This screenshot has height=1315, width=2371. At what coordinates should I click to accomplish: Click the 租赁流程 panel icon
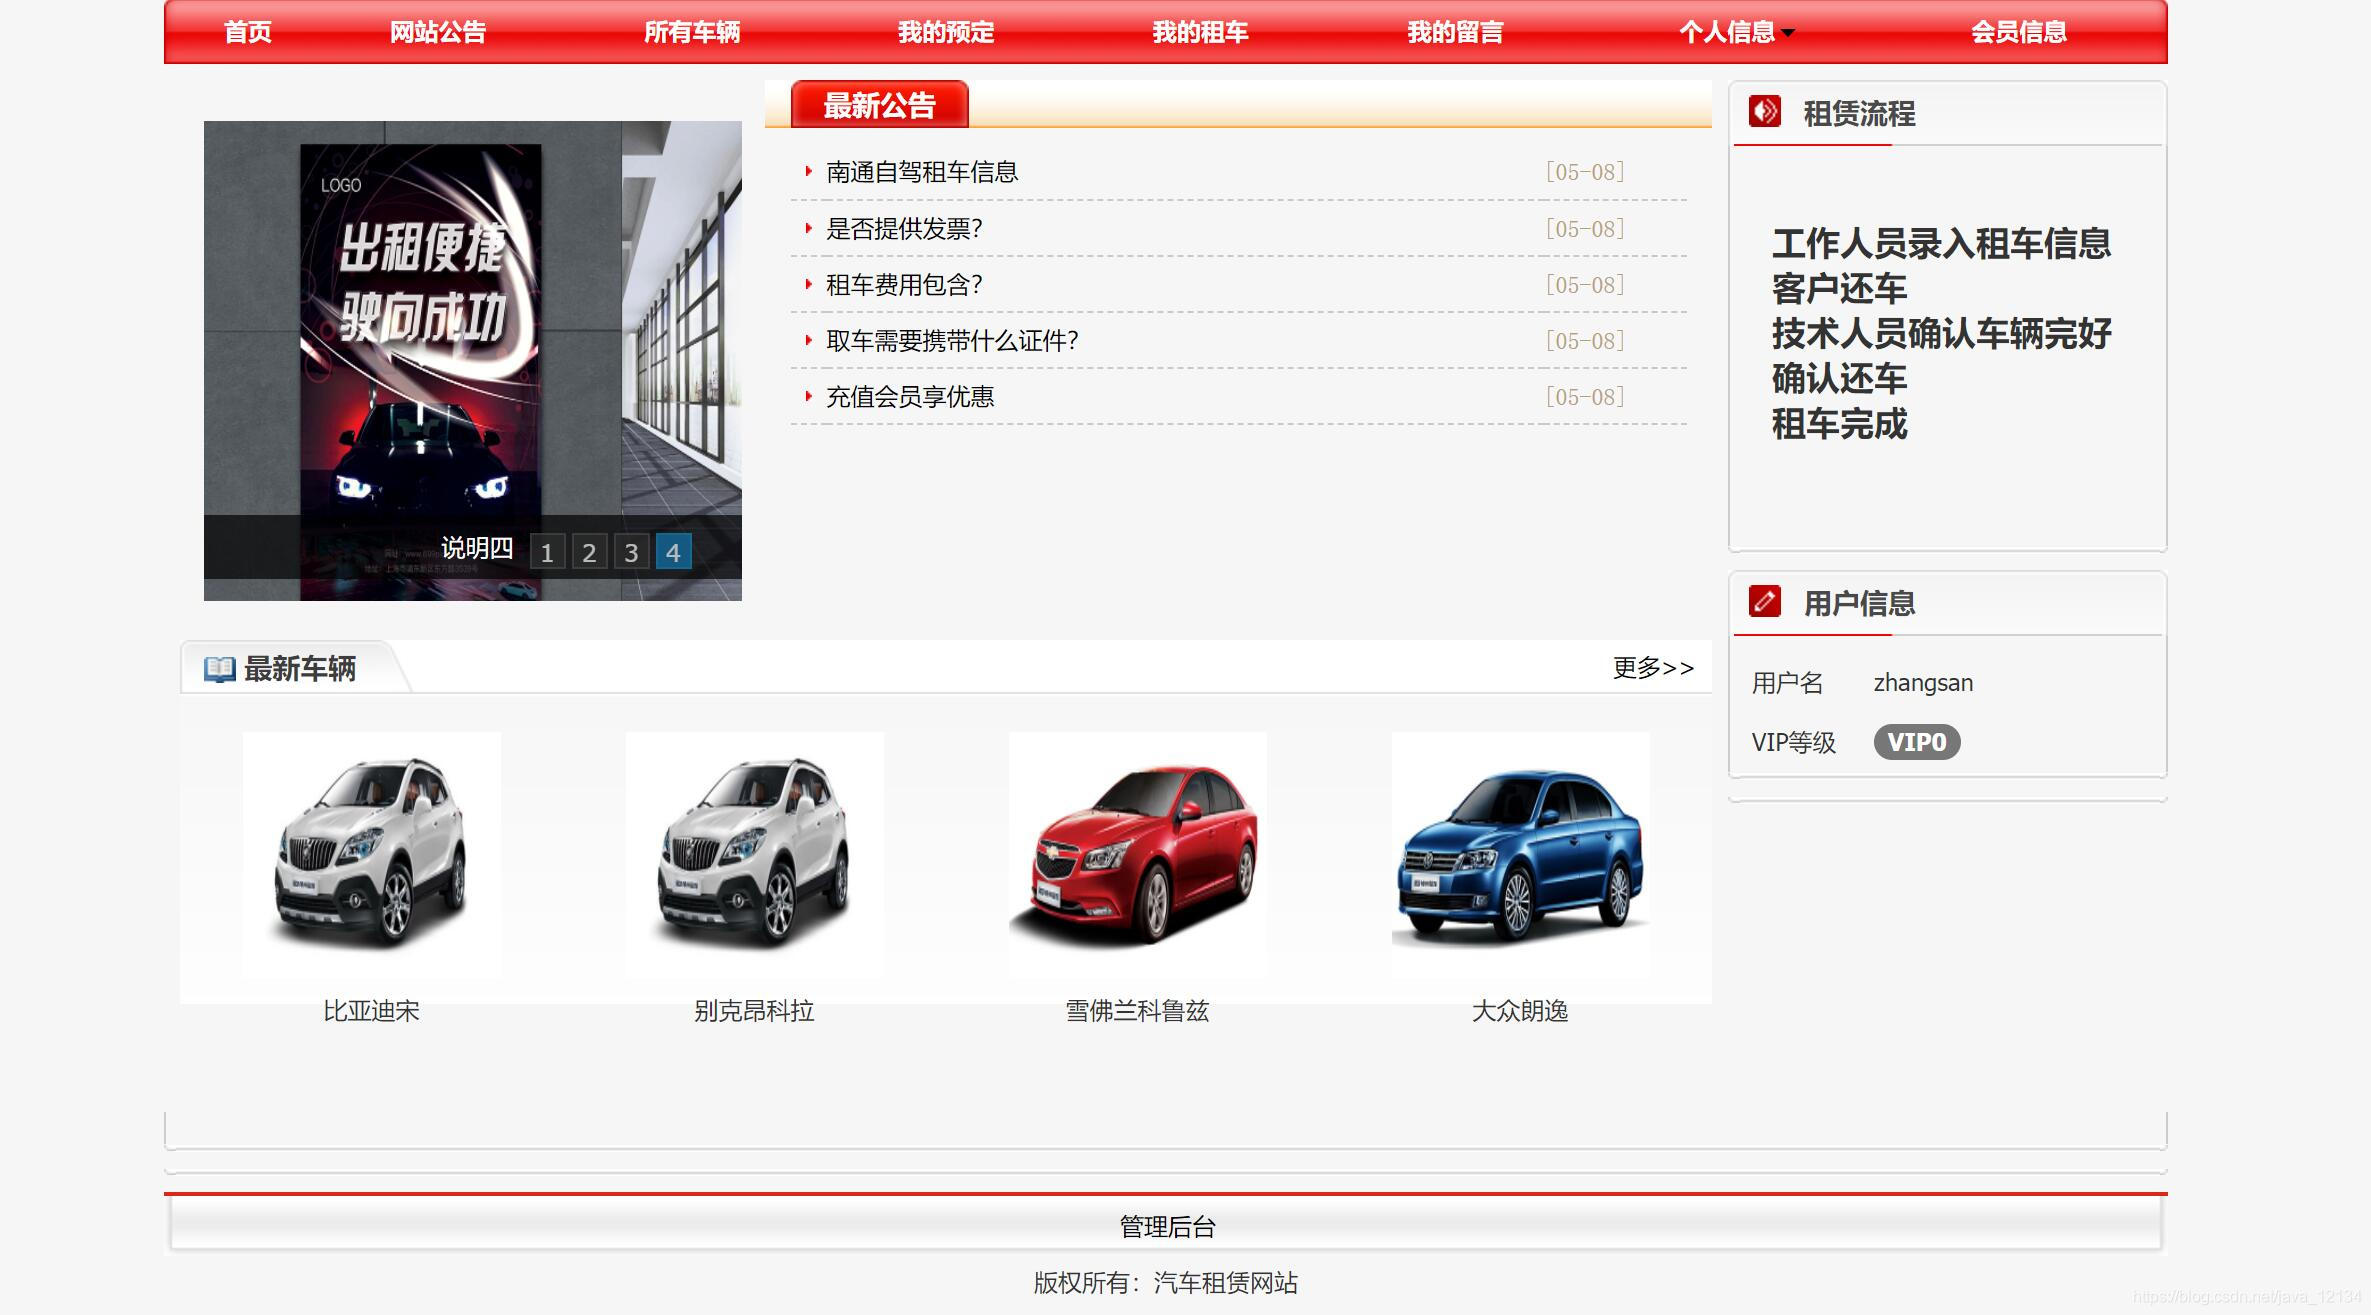point(1764,111)
